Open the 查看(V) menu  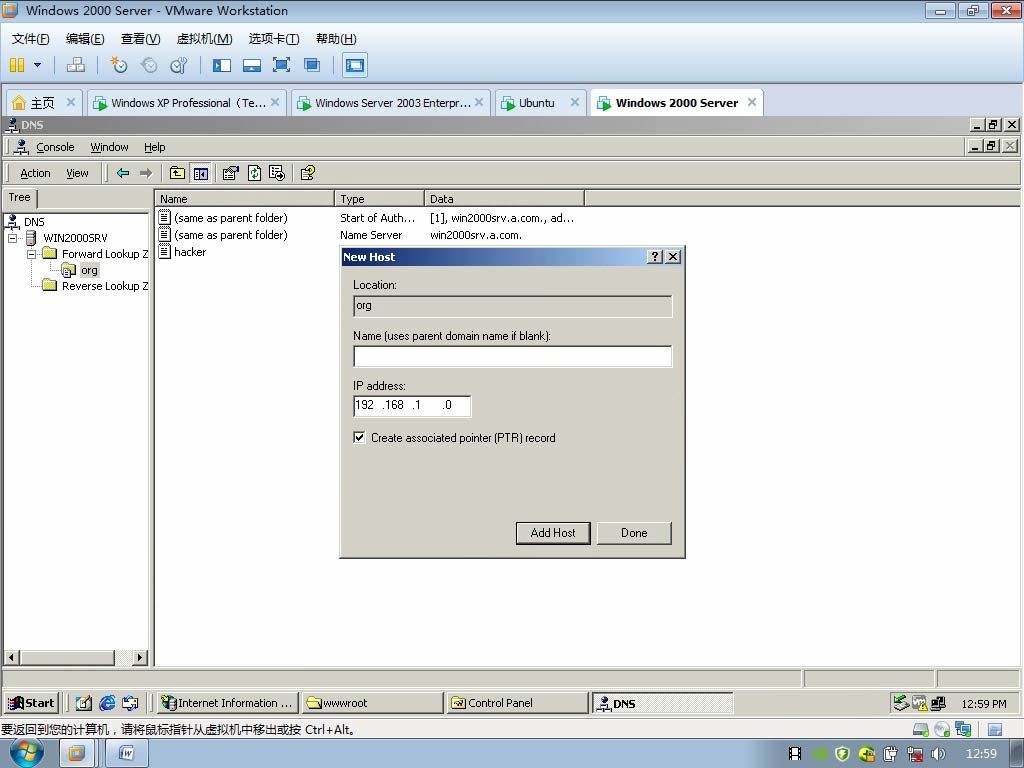[140, 39]
